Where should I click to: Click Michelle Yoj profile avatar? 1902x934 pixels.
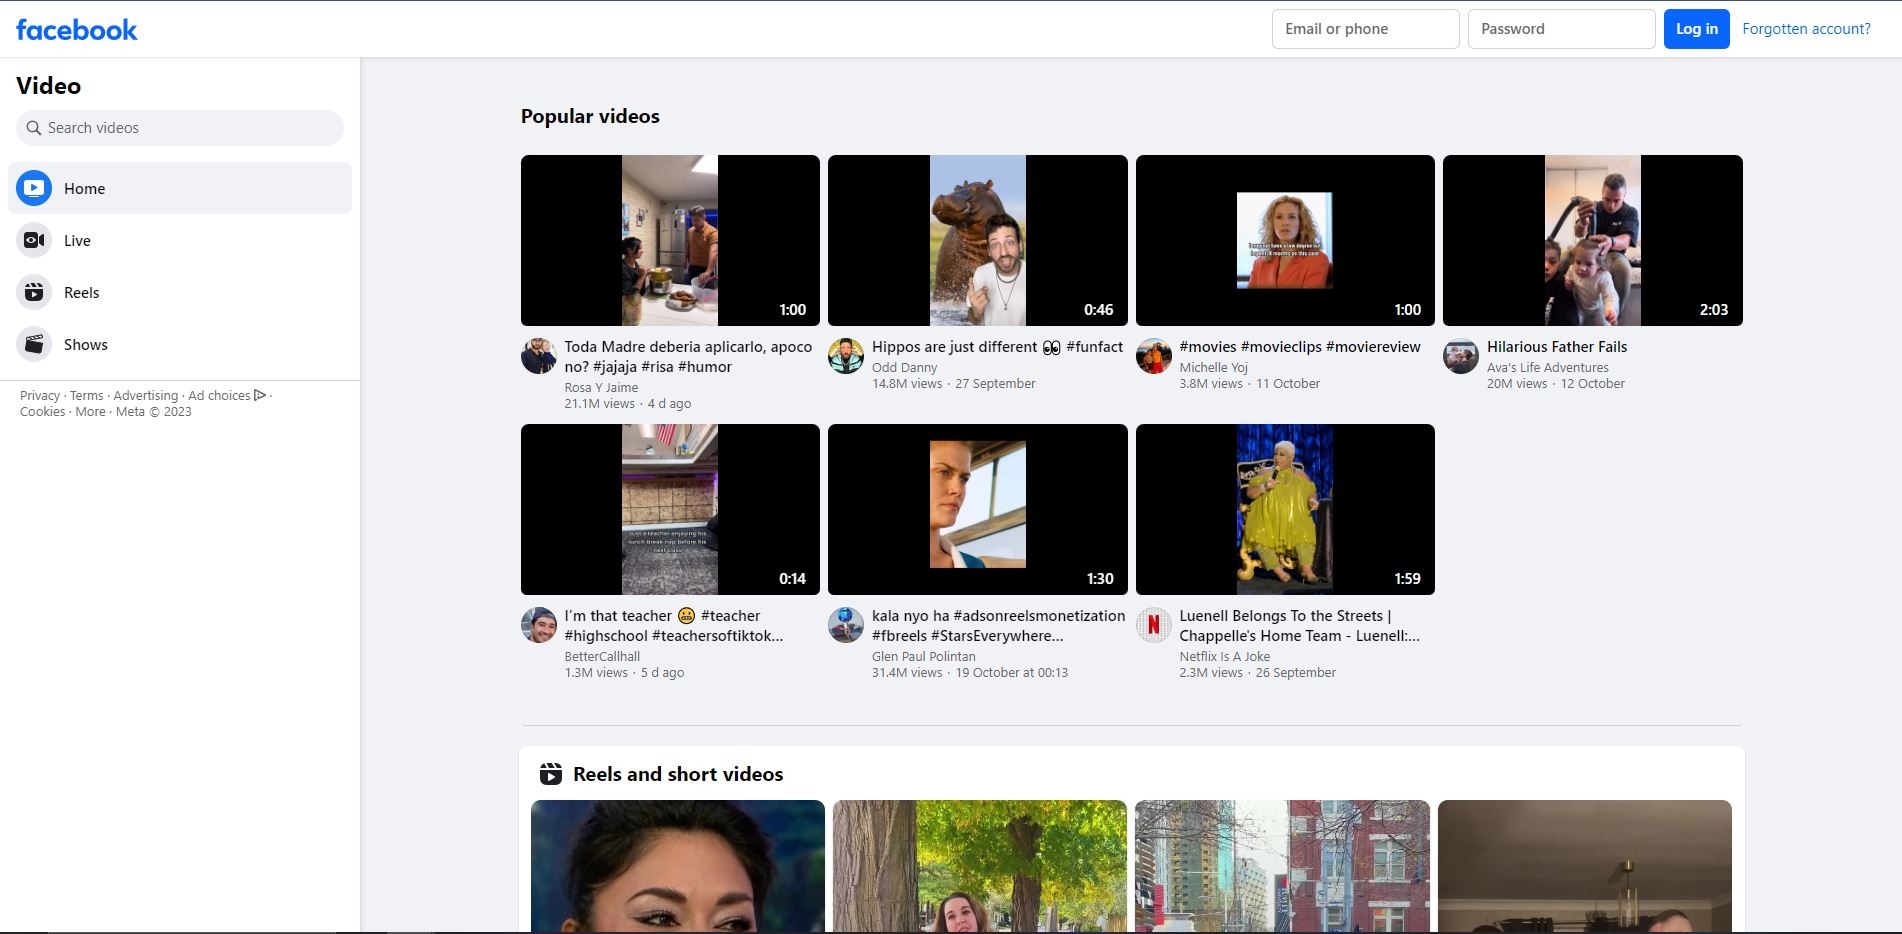click(x=1153, y=356)
